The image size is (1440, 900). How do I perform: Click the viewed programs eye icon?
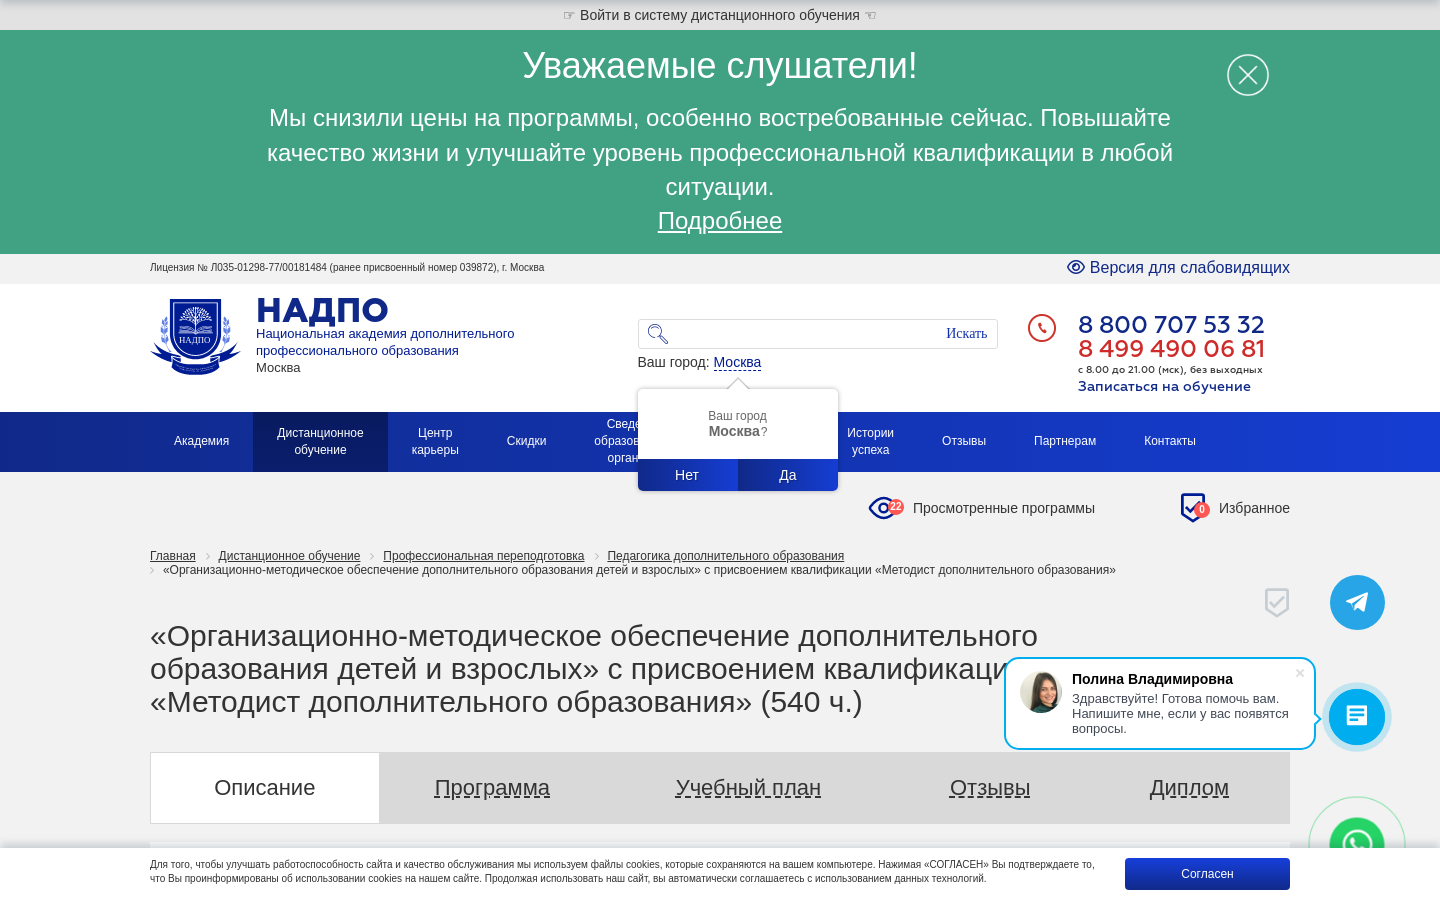(x=883, y=508)
